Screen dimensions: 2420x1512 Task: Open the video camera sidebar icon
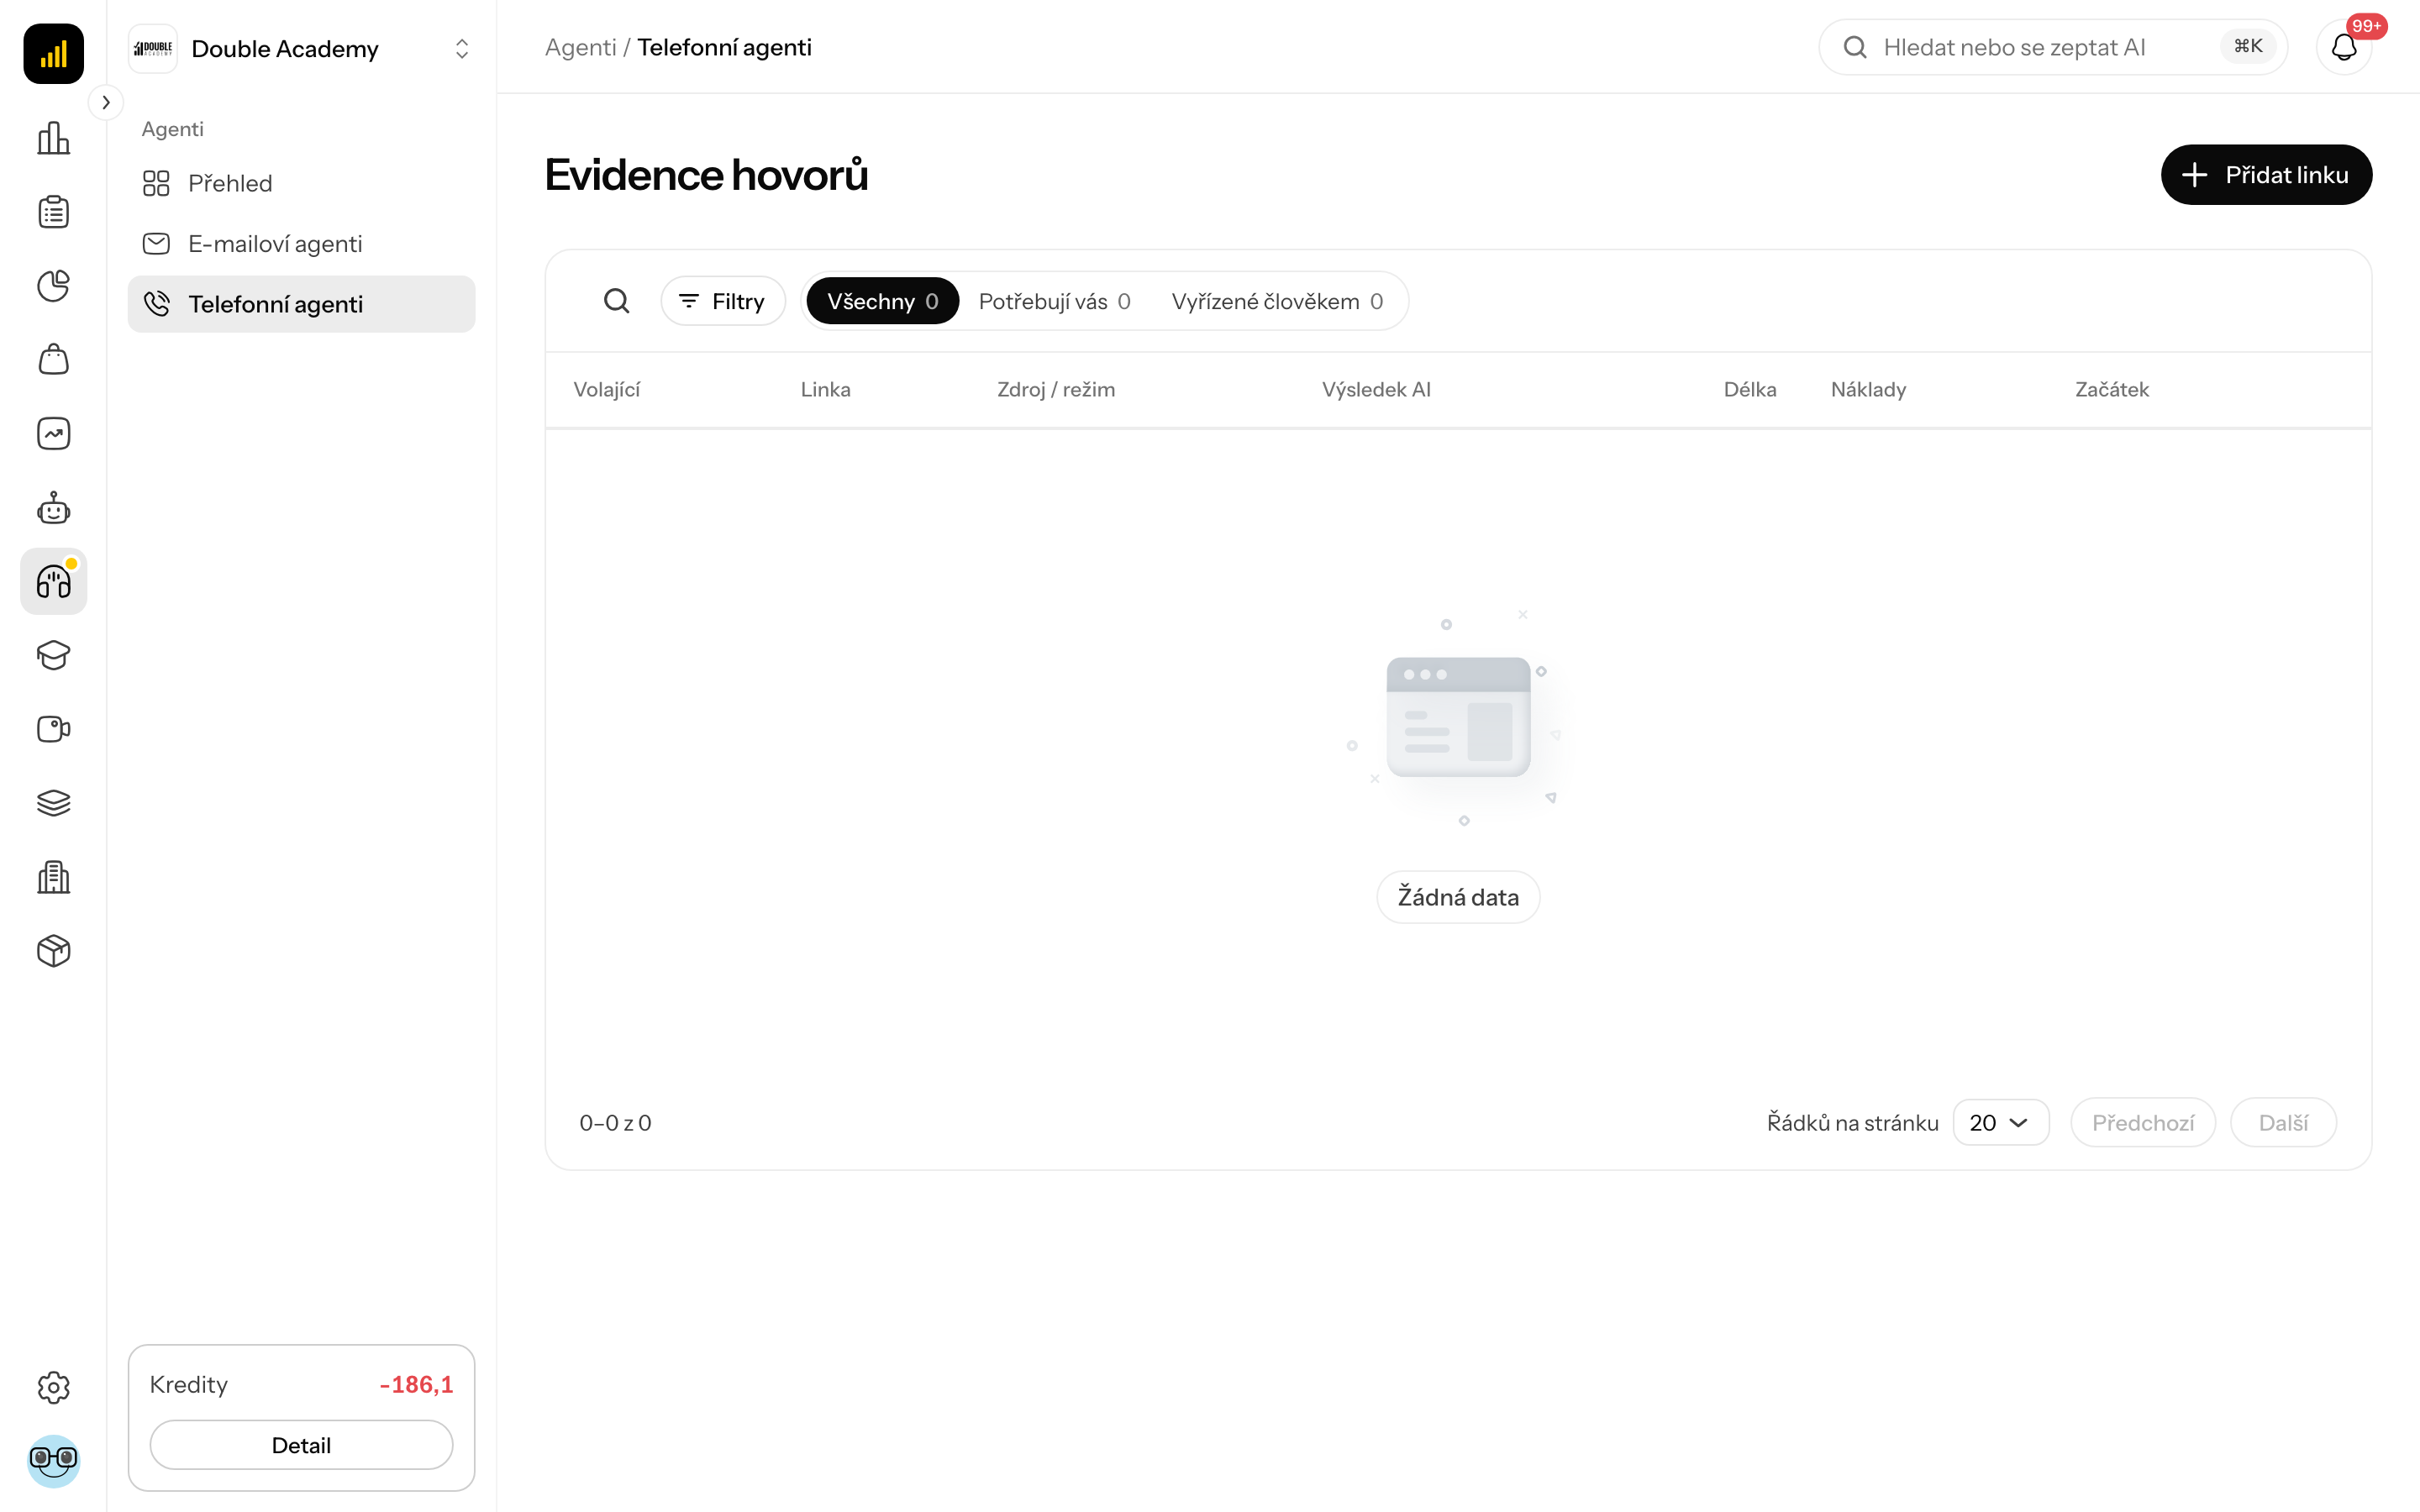[53, 729]
